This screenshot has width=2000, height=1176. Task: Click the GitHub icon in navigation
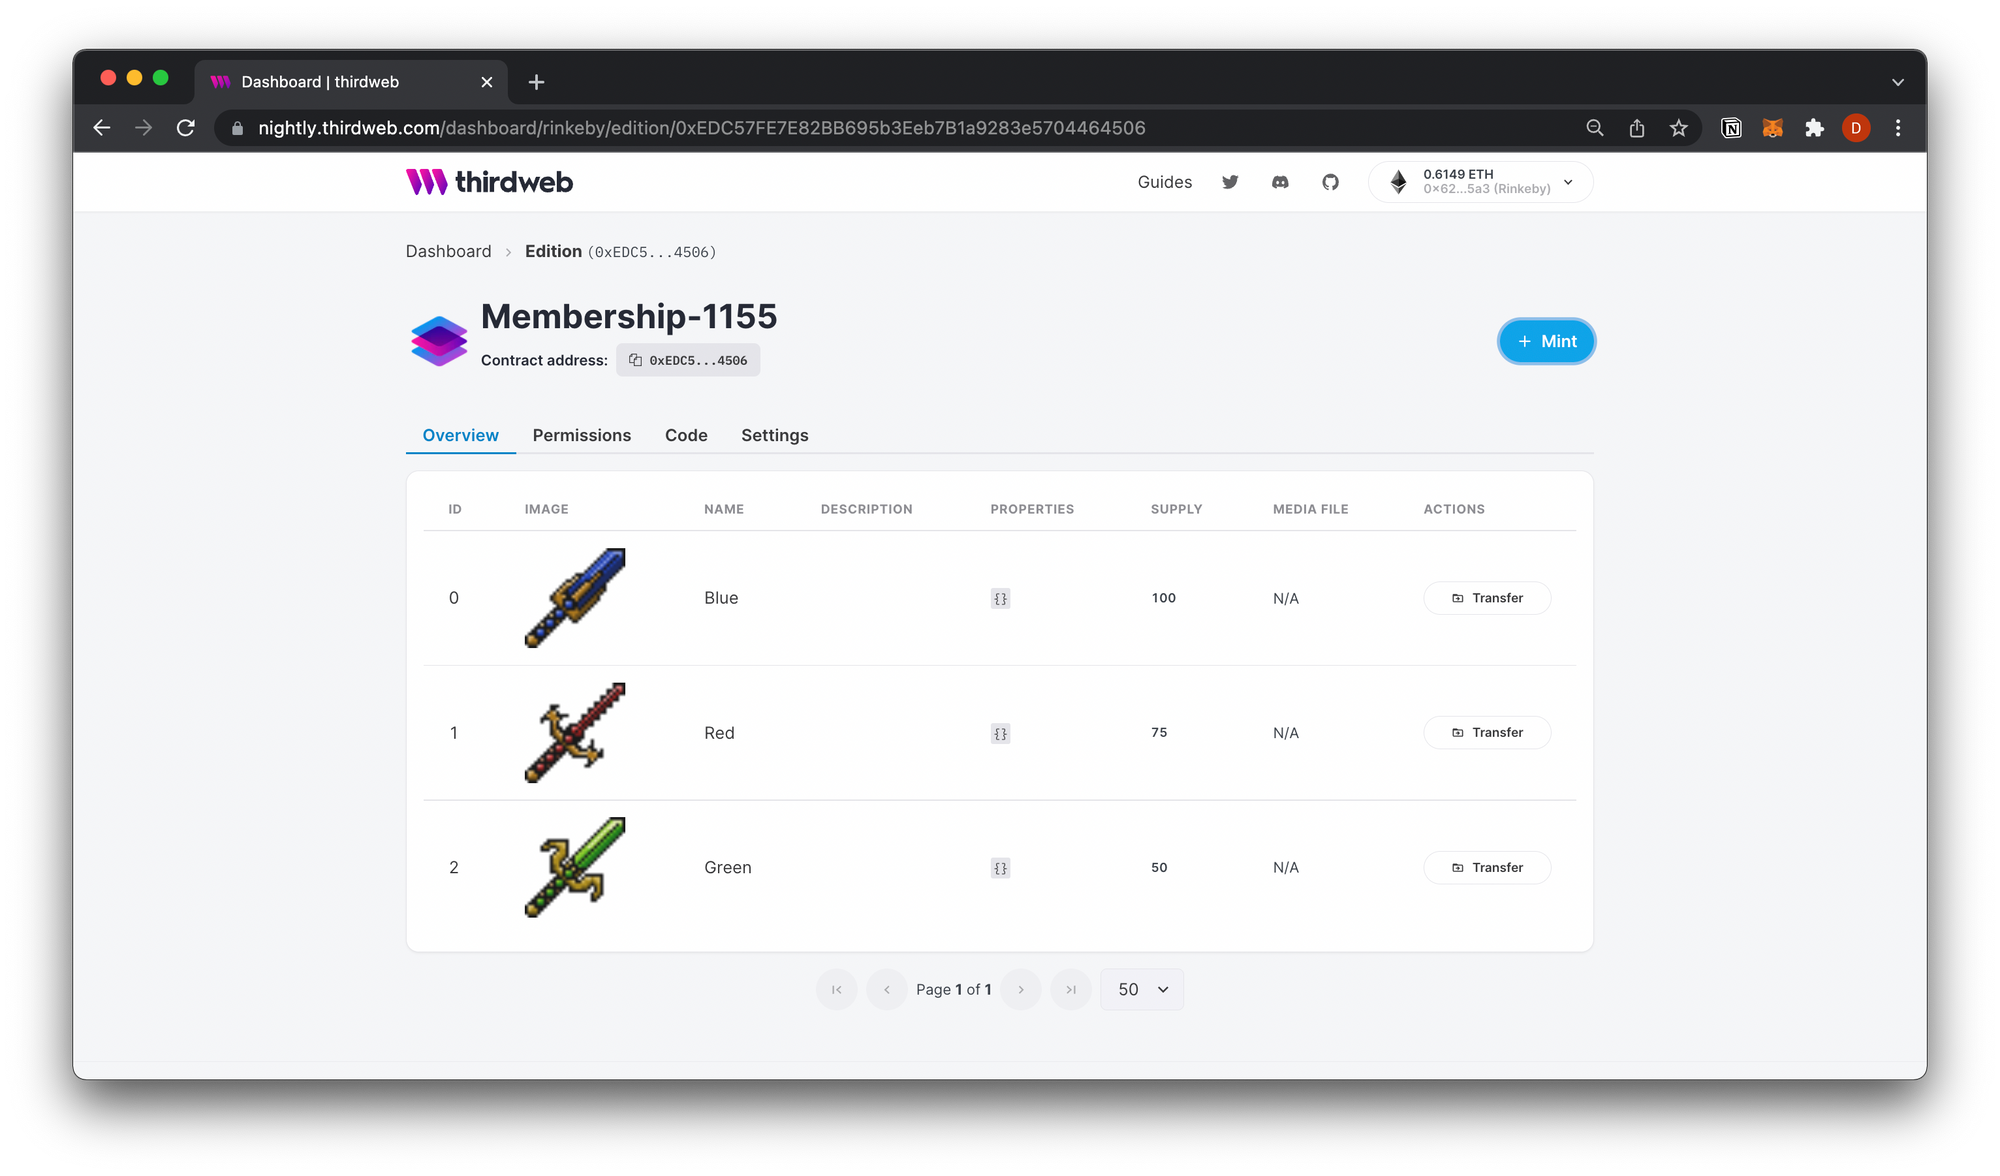[x=1330, y=181]
